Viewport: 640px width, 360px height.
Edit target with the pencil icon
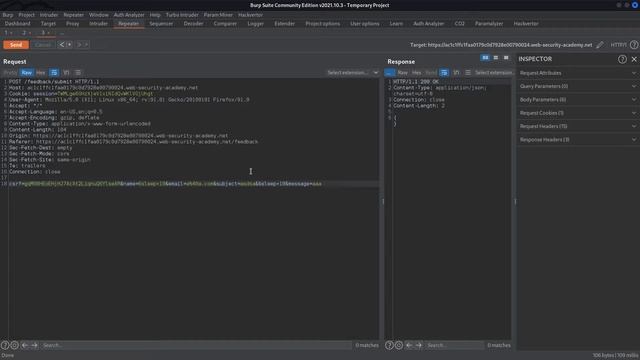click(600, 45)
